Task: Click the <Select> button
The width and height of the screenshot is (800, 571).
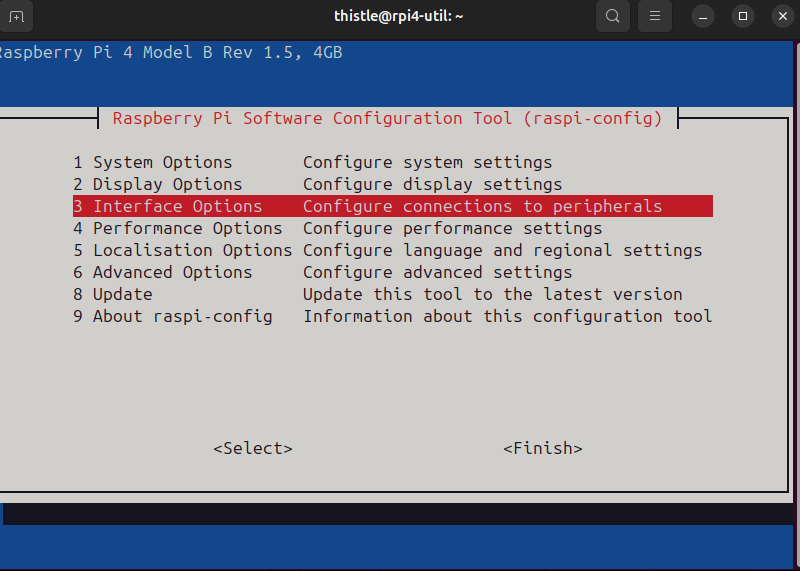Action: click(253, 448)
